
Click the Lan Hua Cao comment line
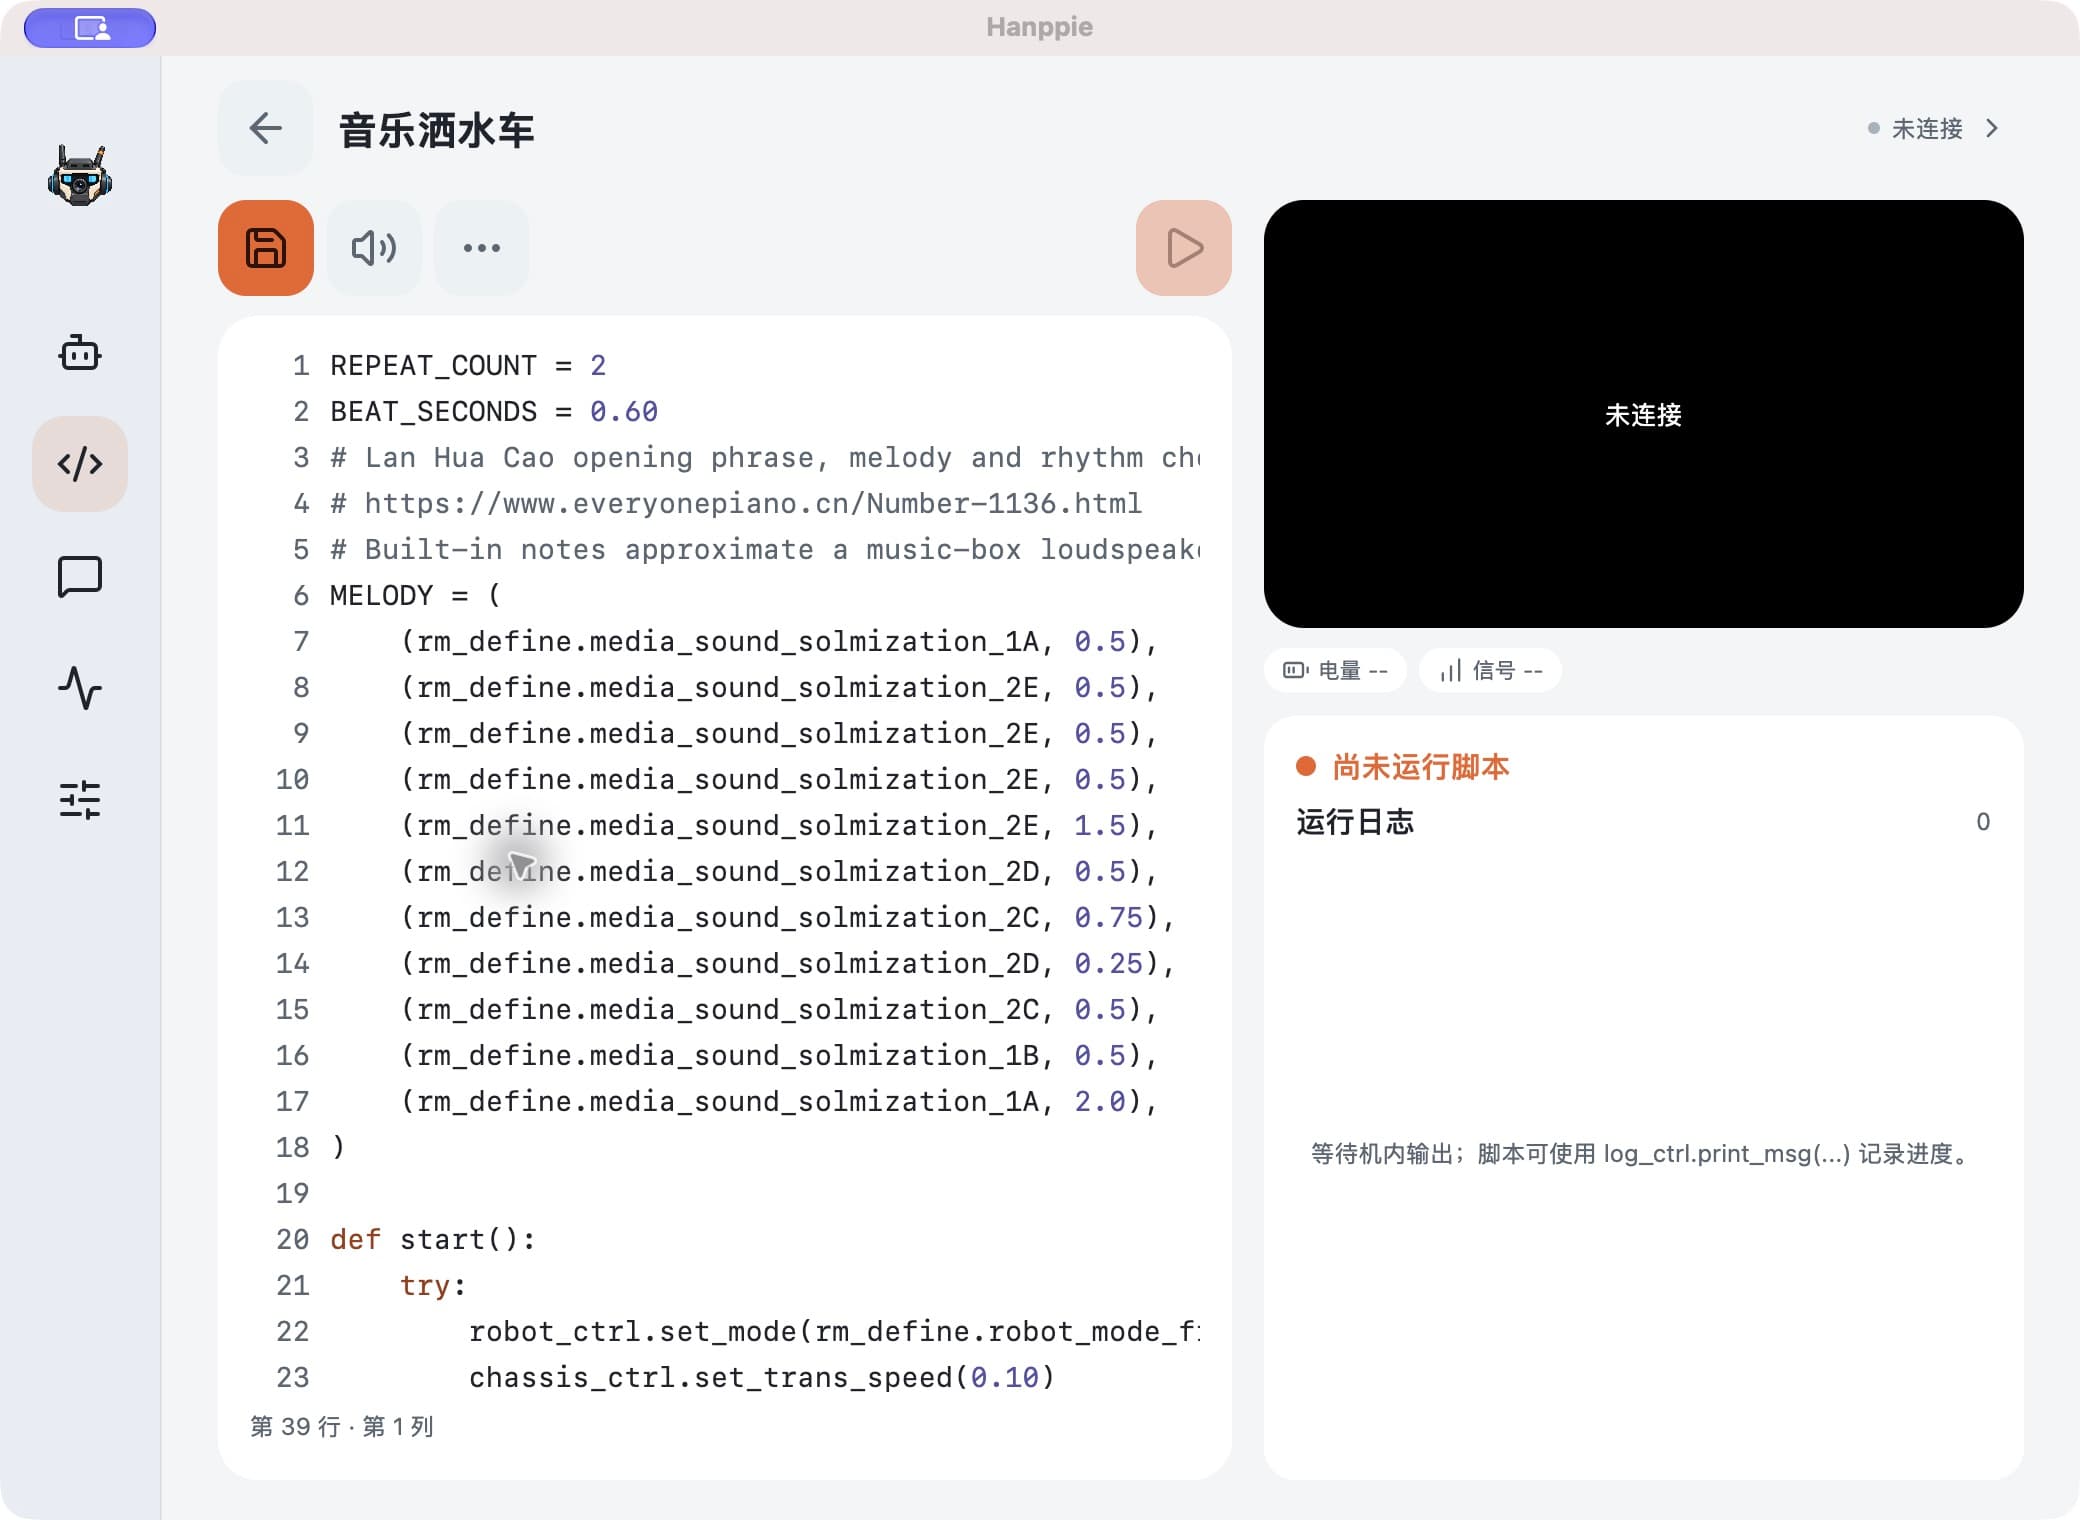(x=765, y=458)
